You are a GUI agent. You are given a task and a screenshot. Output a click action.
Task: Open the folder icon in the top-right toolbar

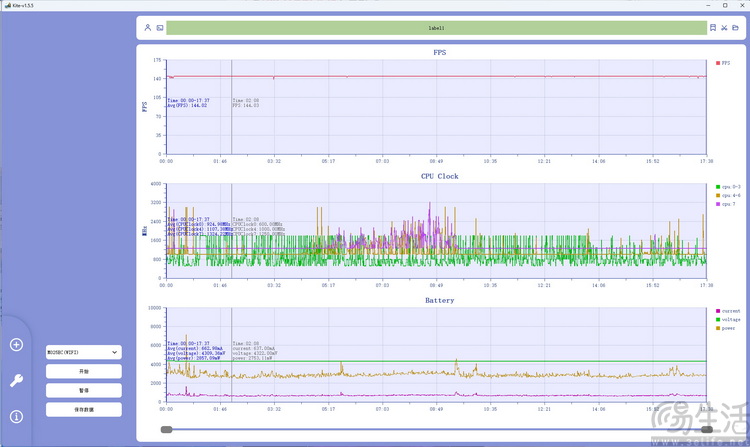point(736,28)
